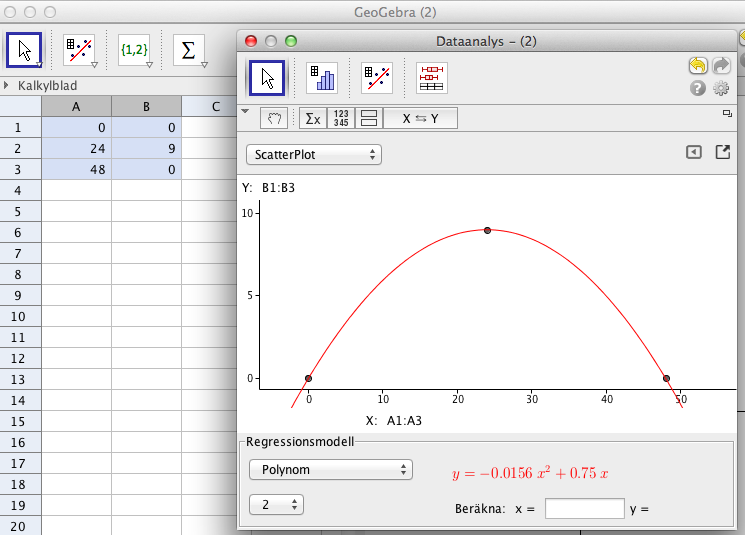Show plot options panel arrow icon
The height and width of the screenshot is (535, 745).
coord(694,152)
